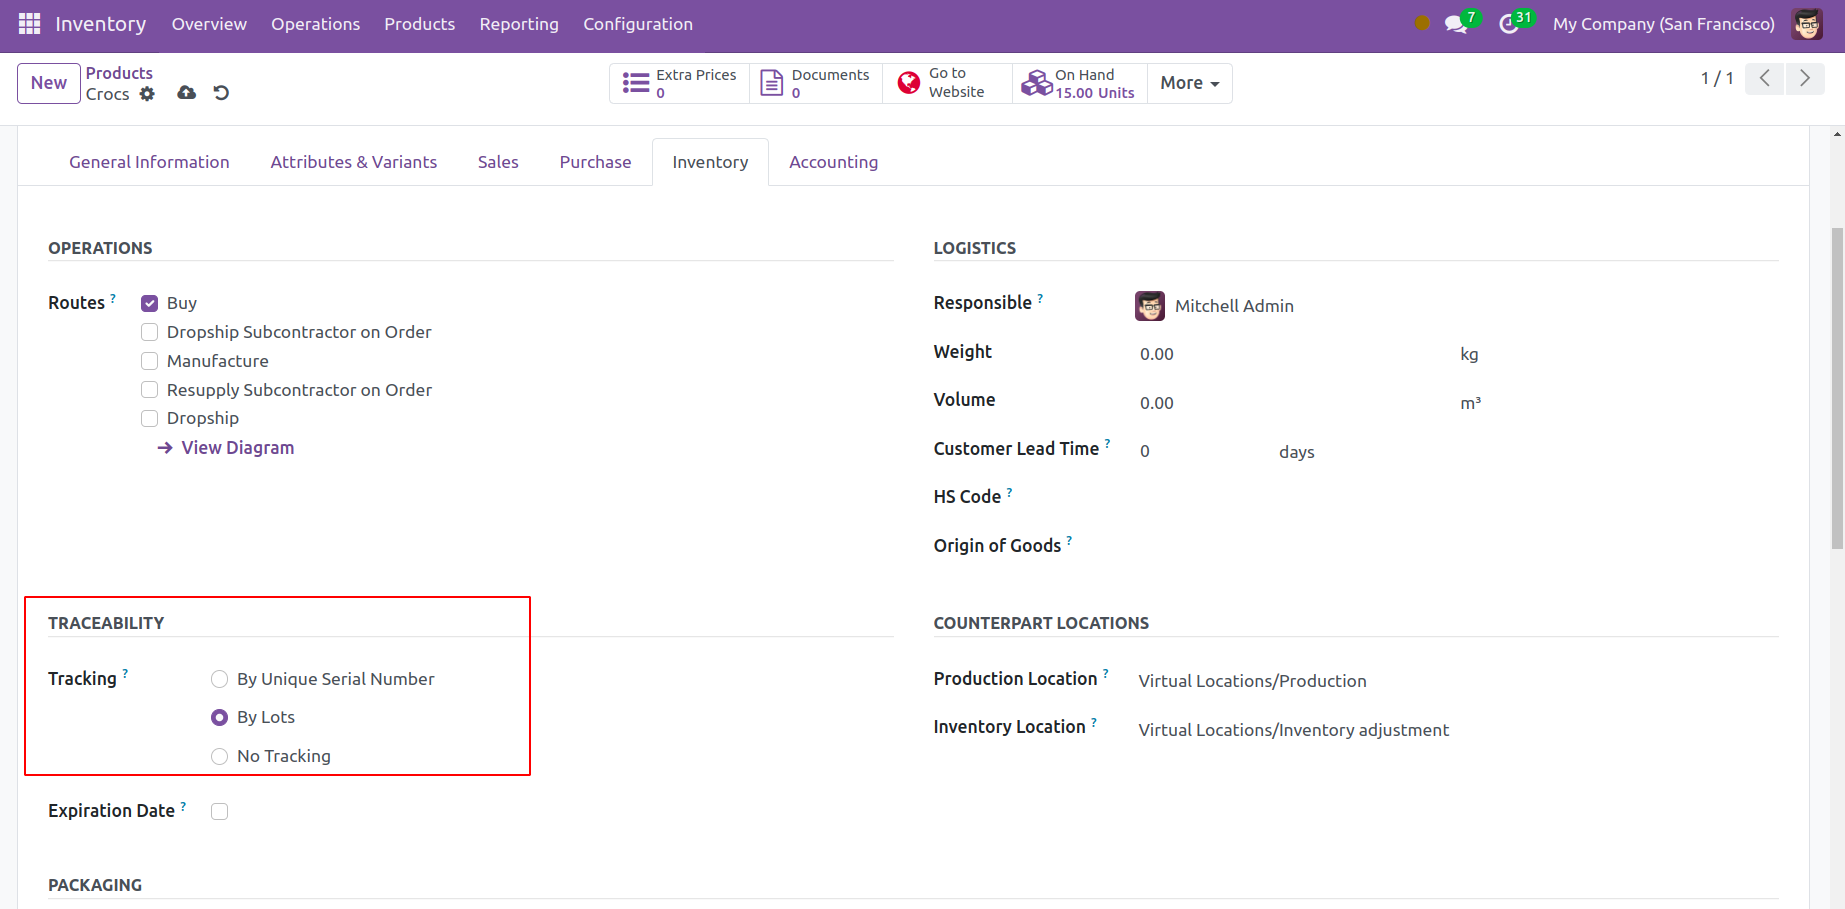The image size is (1845, 909).
Task: Click the Weight input field
Action: coord(1290,354)
